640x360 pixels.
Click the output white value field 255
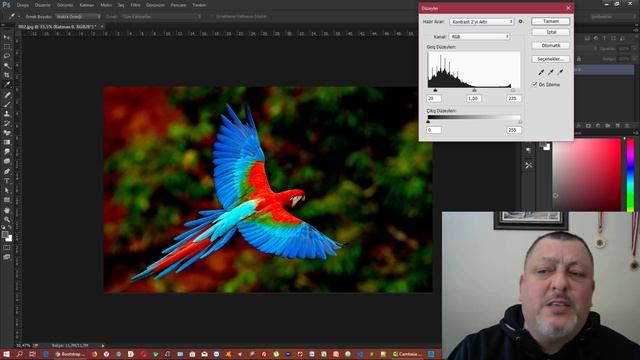pos(513,130)
